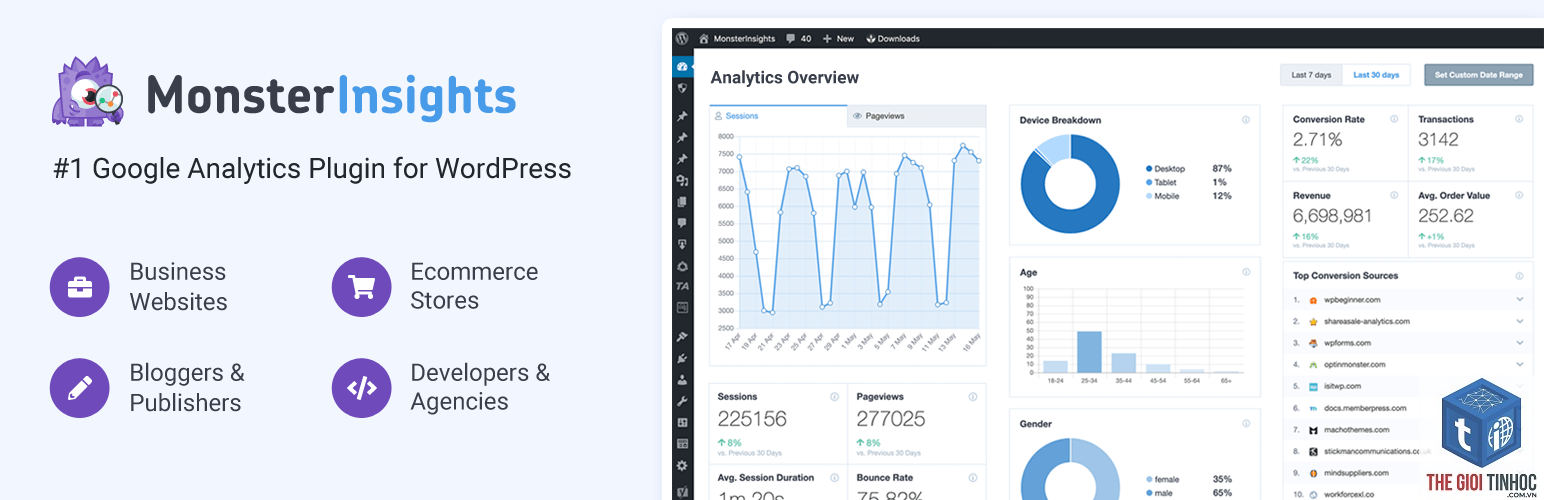This screenshot has width=1544, height=500.
Task: Click the machothemes.com source entry
Action: [1357, 430]
